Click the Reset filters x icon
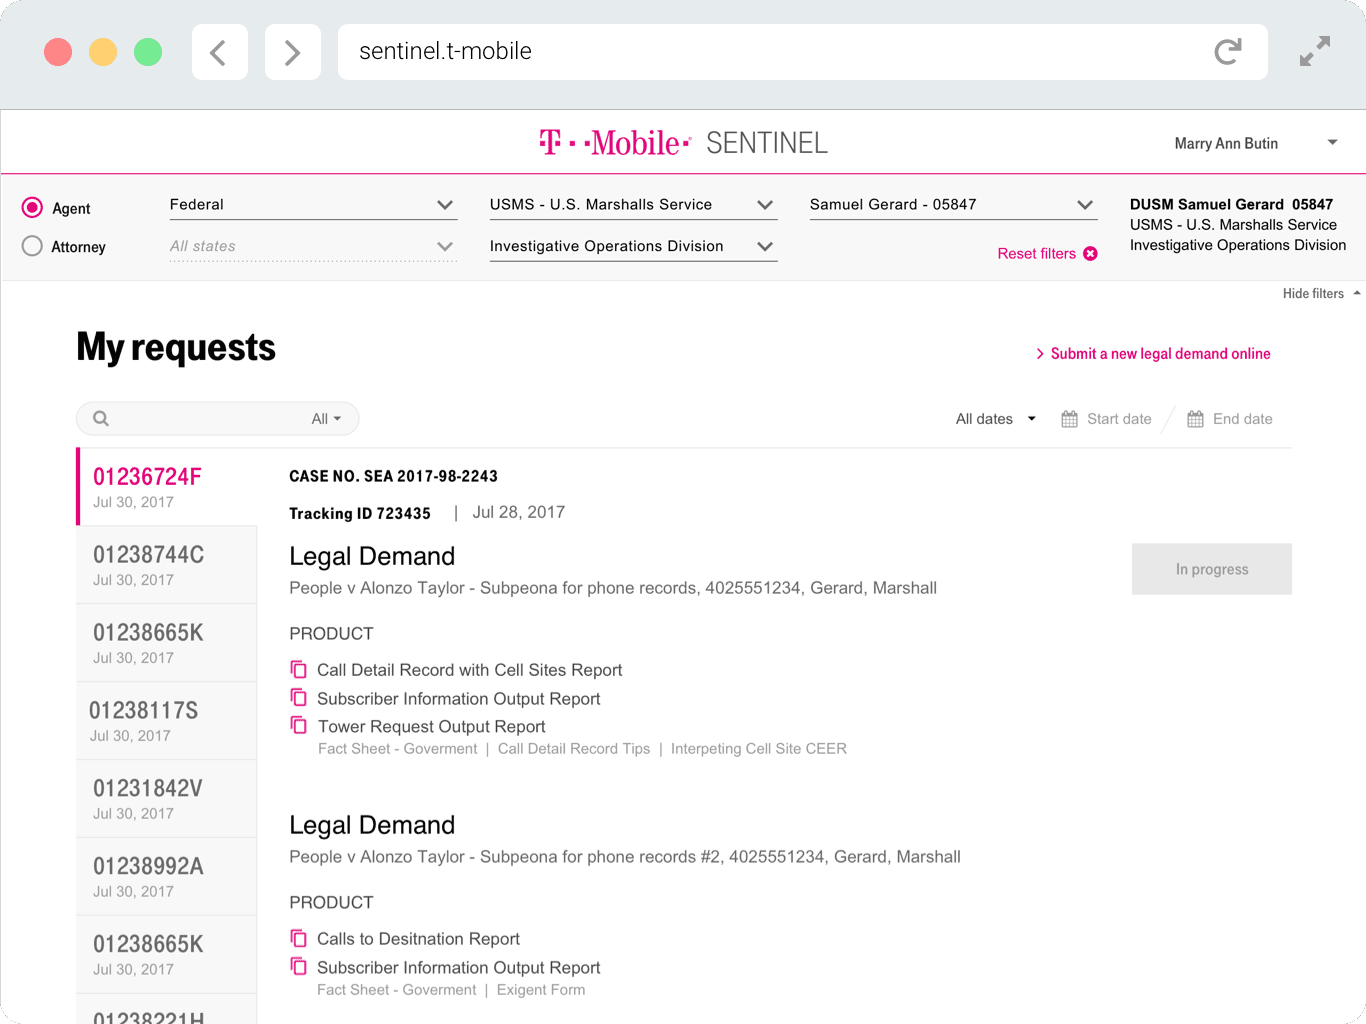This screenshot has height=1024, width=1366. pyautogui.click(x=1090, y=254)
